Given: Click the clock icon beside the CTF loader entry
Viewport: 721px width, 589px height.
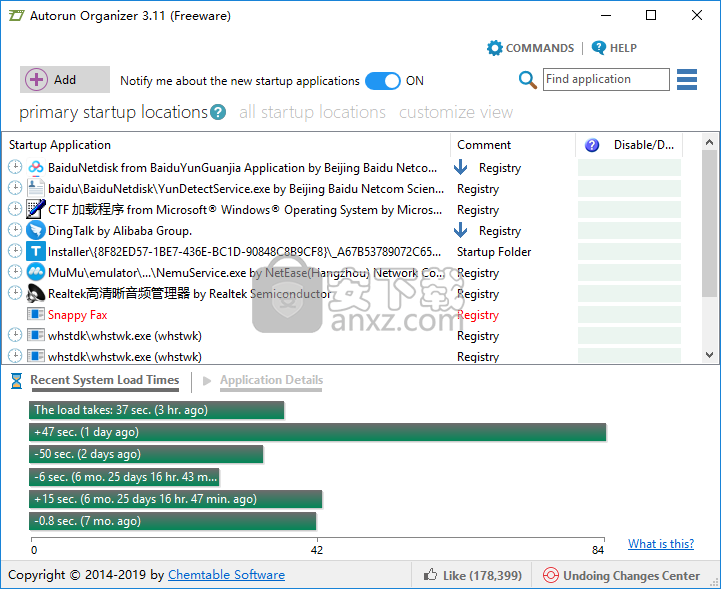Looking at the screenshot, I should click(15, 210).
